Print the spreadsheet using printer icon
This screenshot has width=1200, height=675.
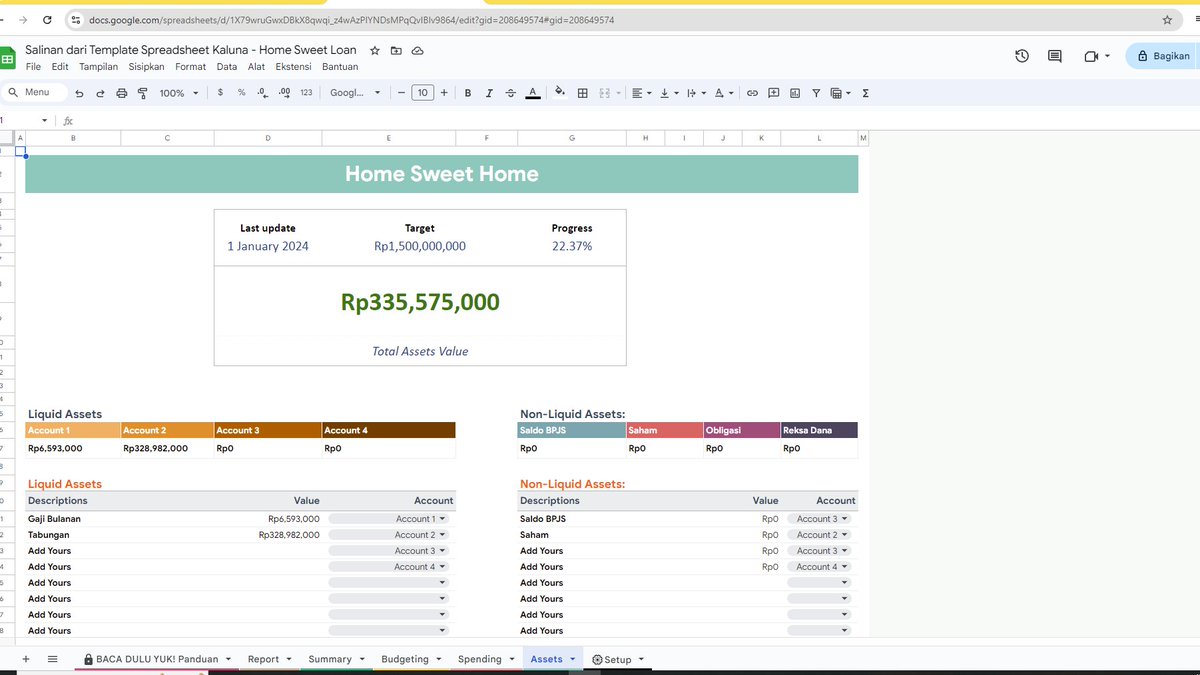[x=122, y=93]
